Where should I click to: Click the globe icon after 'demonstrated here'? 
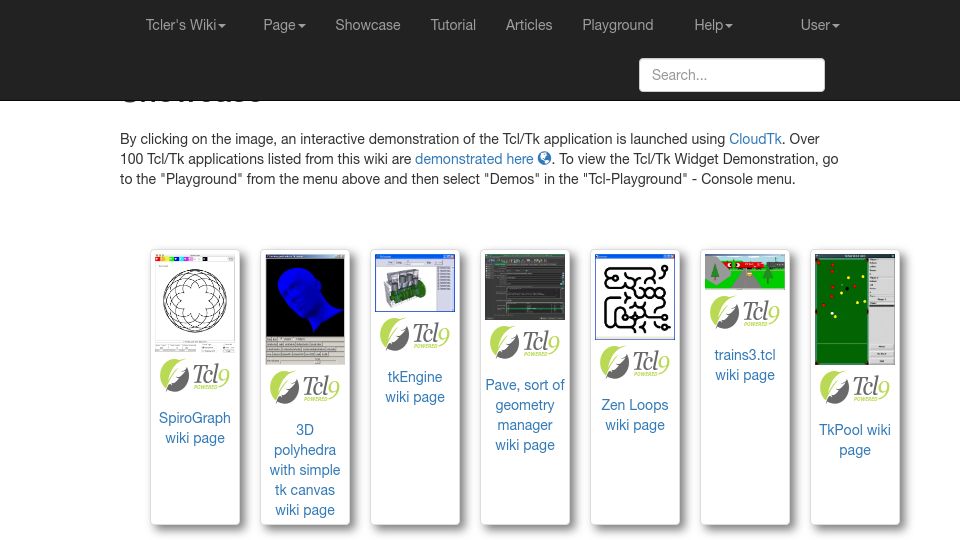[544, 159]
